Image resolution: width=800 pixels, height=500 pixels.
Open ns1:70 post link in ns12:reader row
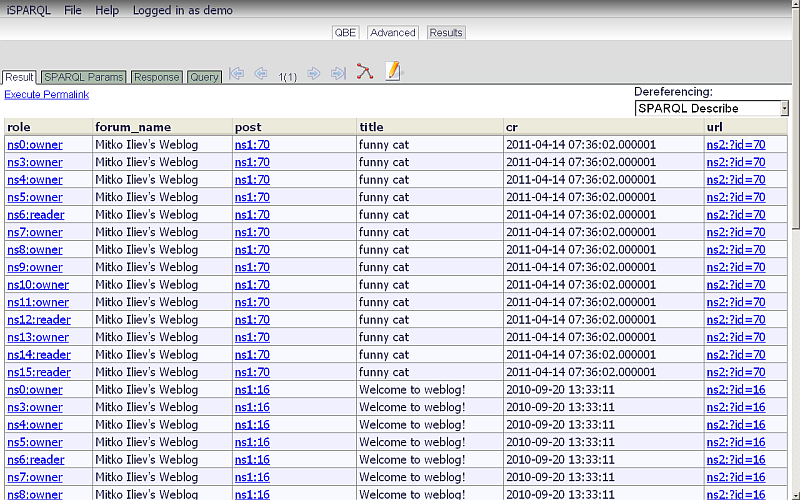click(252, 320)
